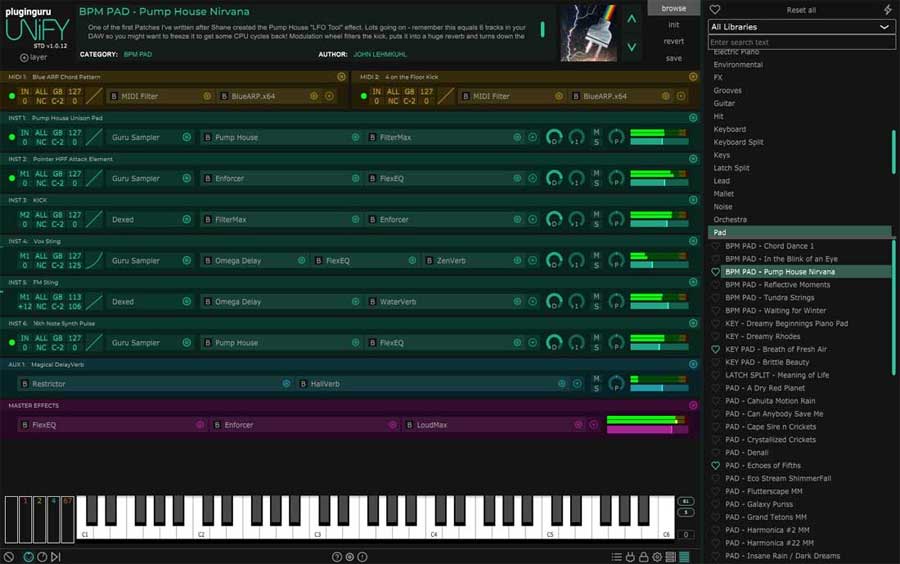
Task: Open LoudMax effect menu icon in Master Effects
Action: click(578, 425)
